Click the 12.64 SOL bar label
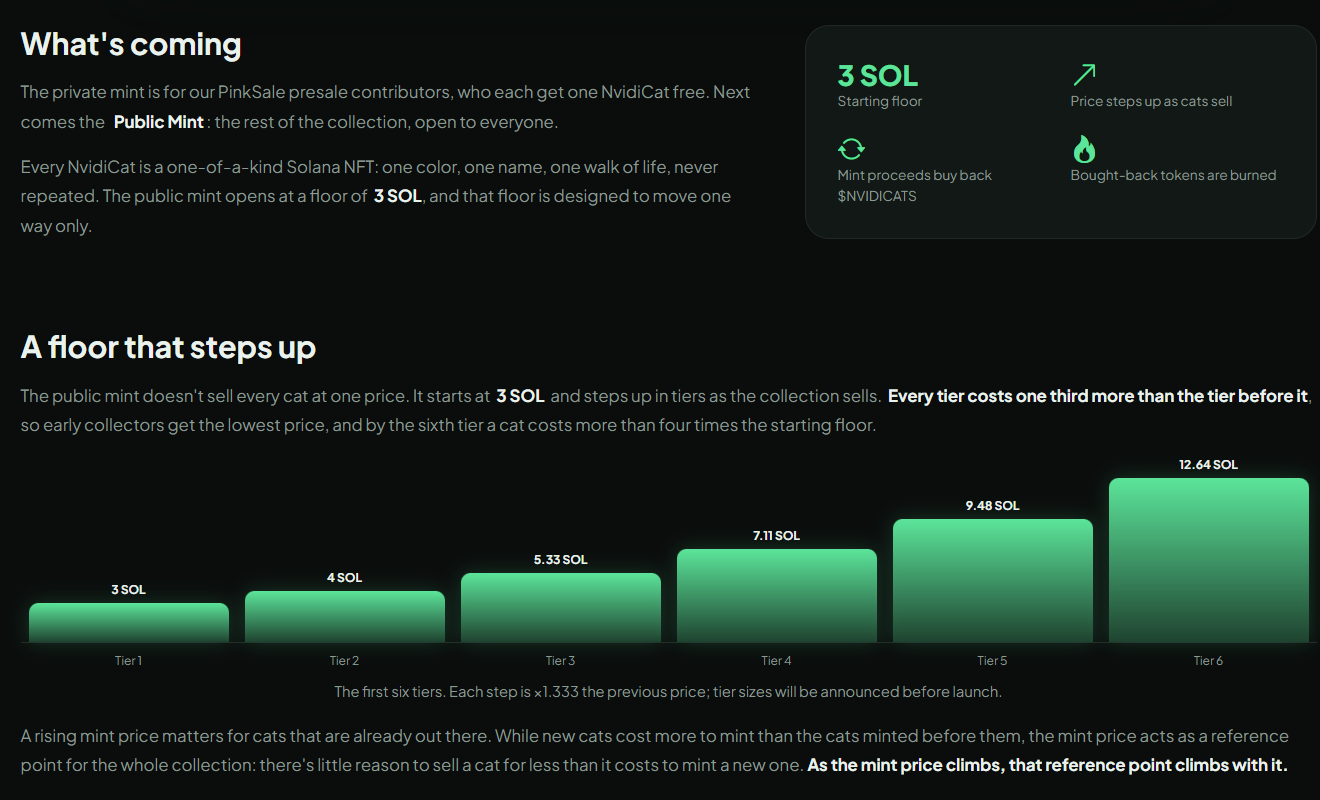Screen dimensions: 1320x800 (x=1209, y=465)
